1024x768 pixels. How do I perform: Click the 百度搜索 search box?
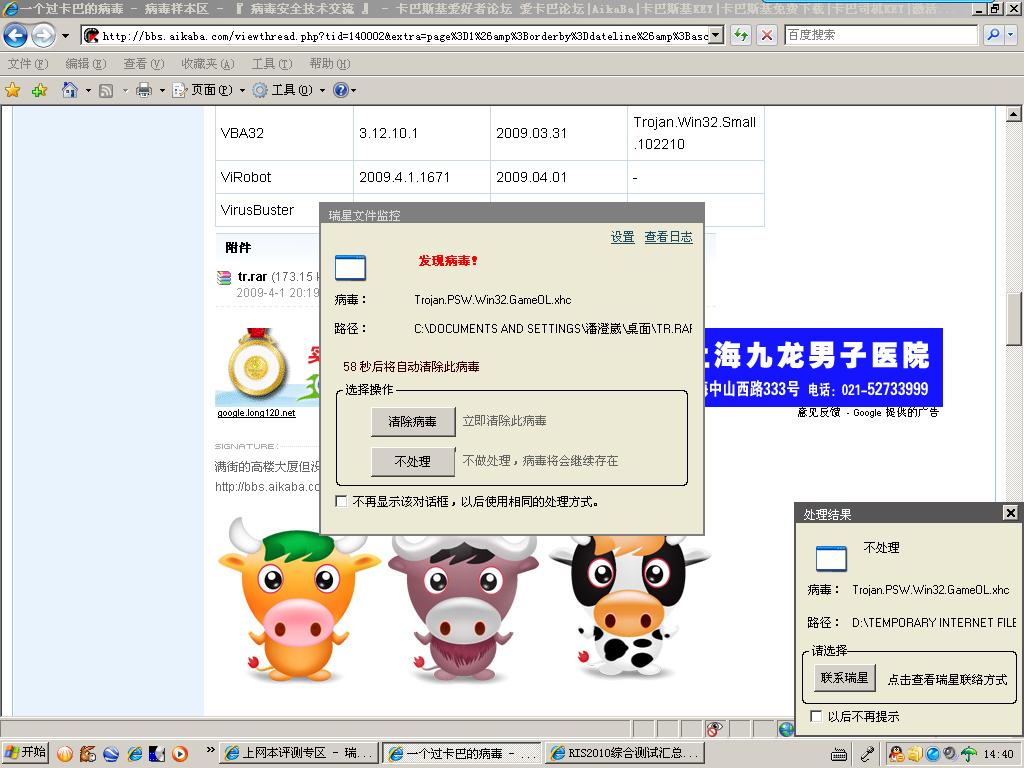(x=880, y=35)
